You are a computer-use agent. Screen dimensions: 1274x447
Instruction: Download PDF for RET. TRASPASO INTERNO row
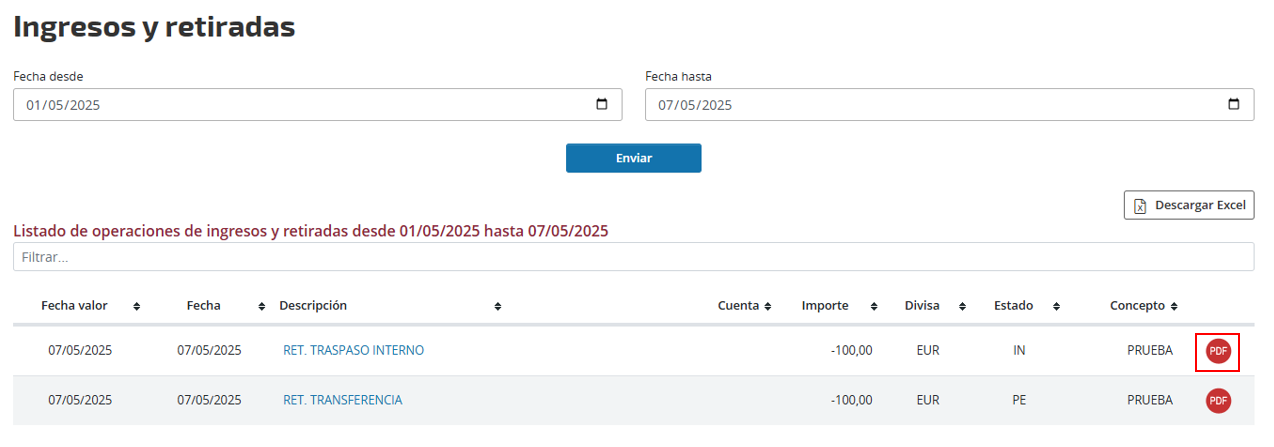[1218, 352]
